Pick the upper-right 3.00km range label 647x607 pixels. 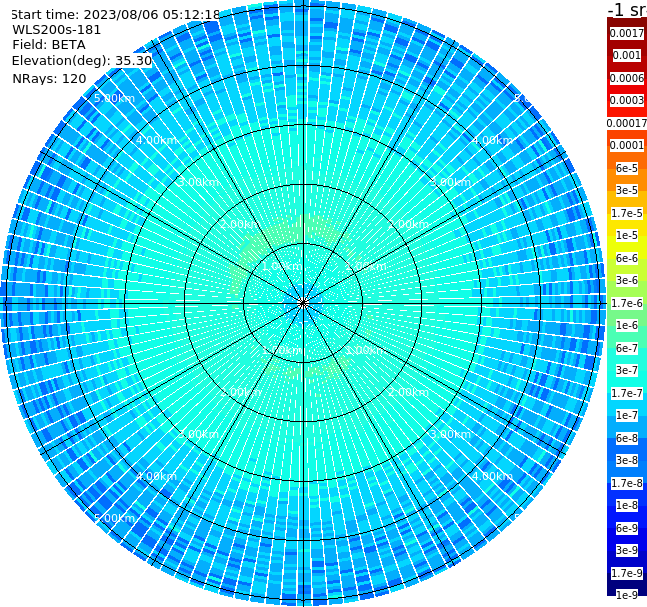(451, 182)
